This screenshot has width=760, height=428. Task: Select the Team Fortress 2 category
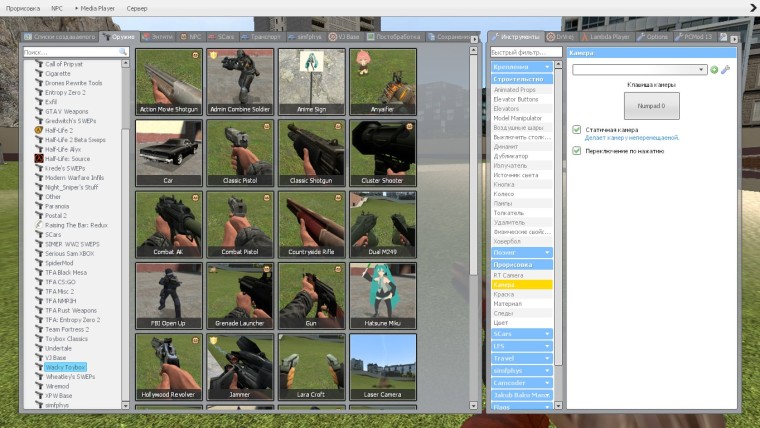point(67,329)
